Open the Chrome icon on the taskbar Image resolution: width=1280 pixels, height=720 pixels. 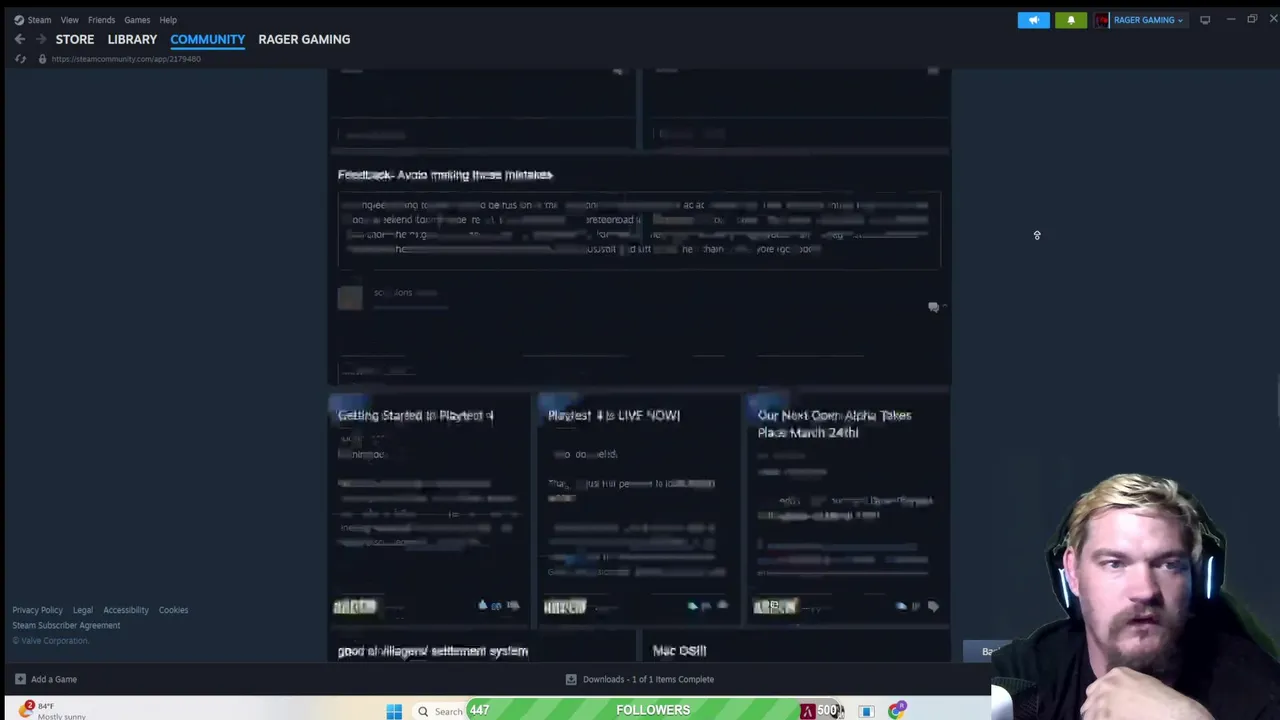coord(897,710)
